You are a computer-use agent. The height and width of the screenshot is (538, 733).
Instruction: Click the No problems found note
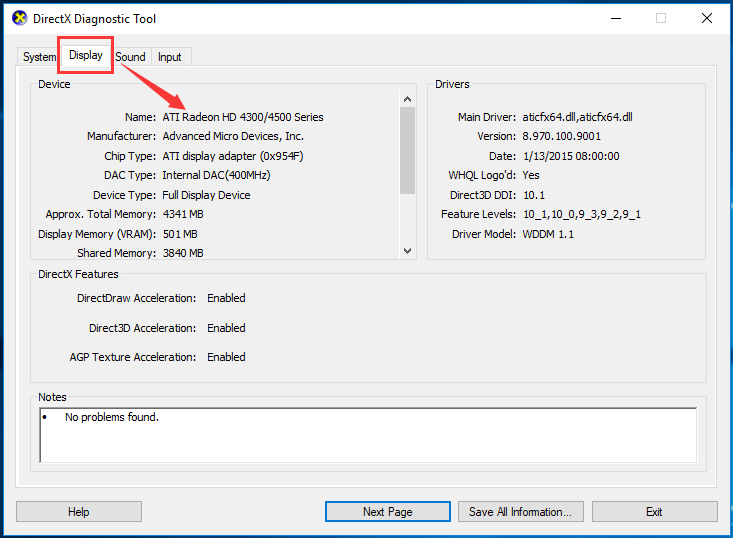tap(112, 417)
